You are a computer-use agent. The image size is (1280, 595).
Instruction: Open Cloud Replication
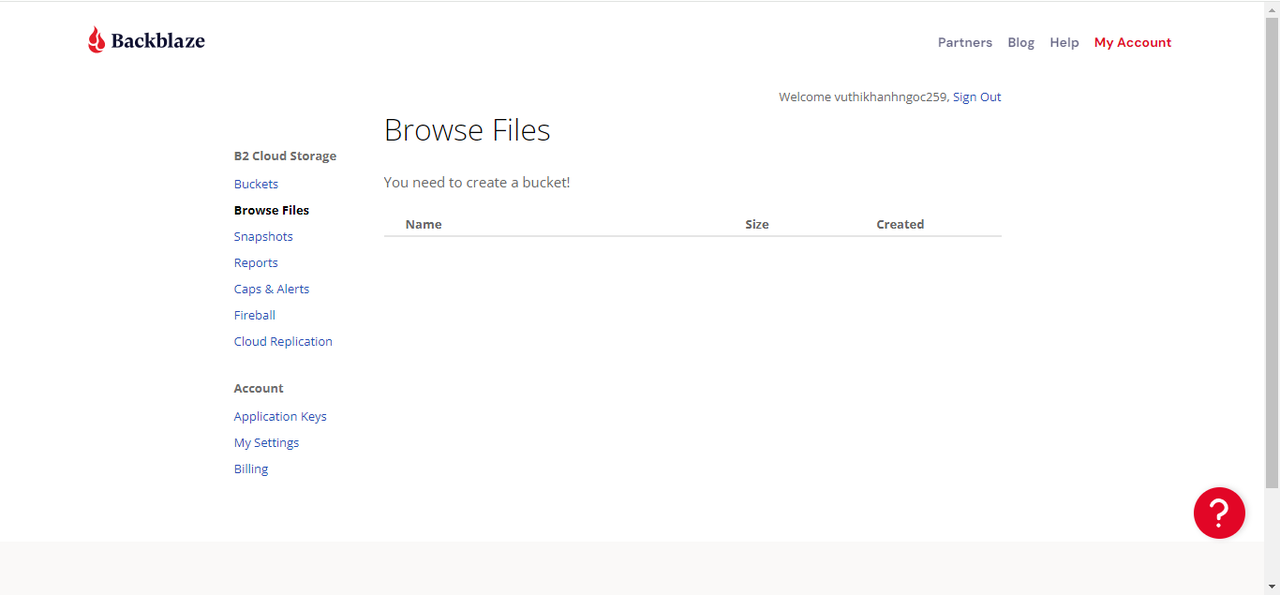[x=283, y=341]
